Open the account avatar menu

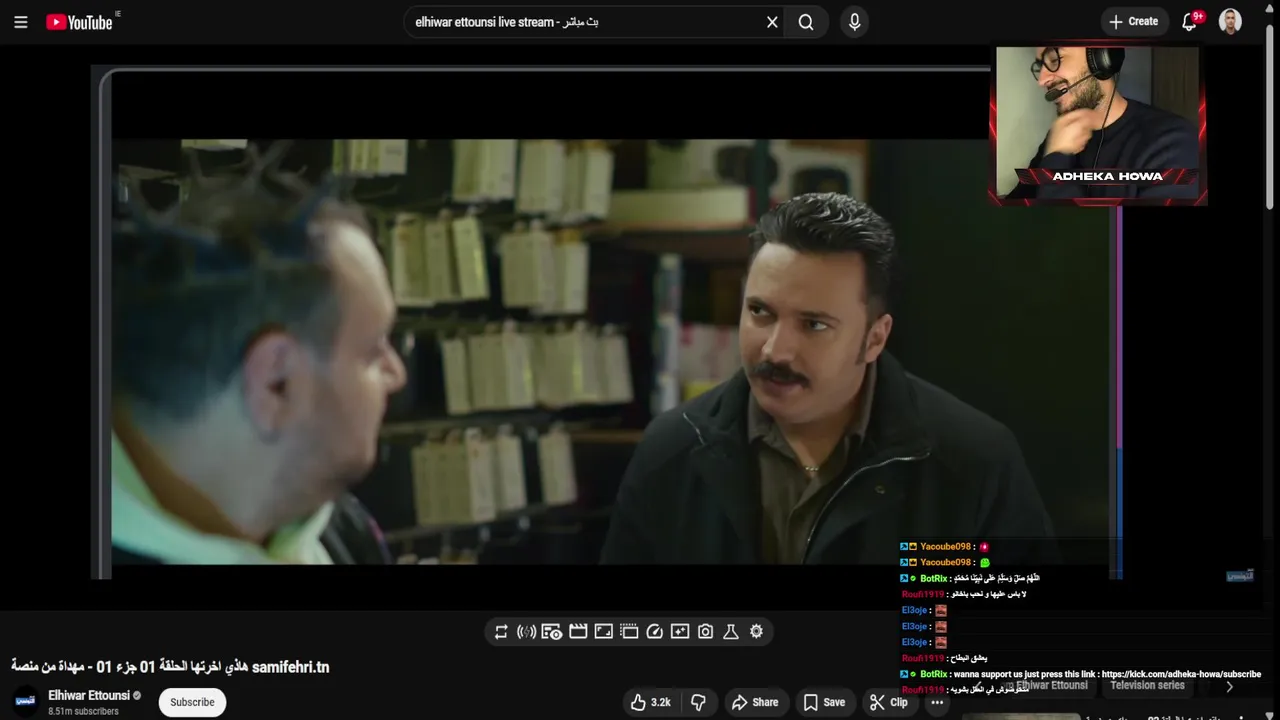(x=1230, y=22)
